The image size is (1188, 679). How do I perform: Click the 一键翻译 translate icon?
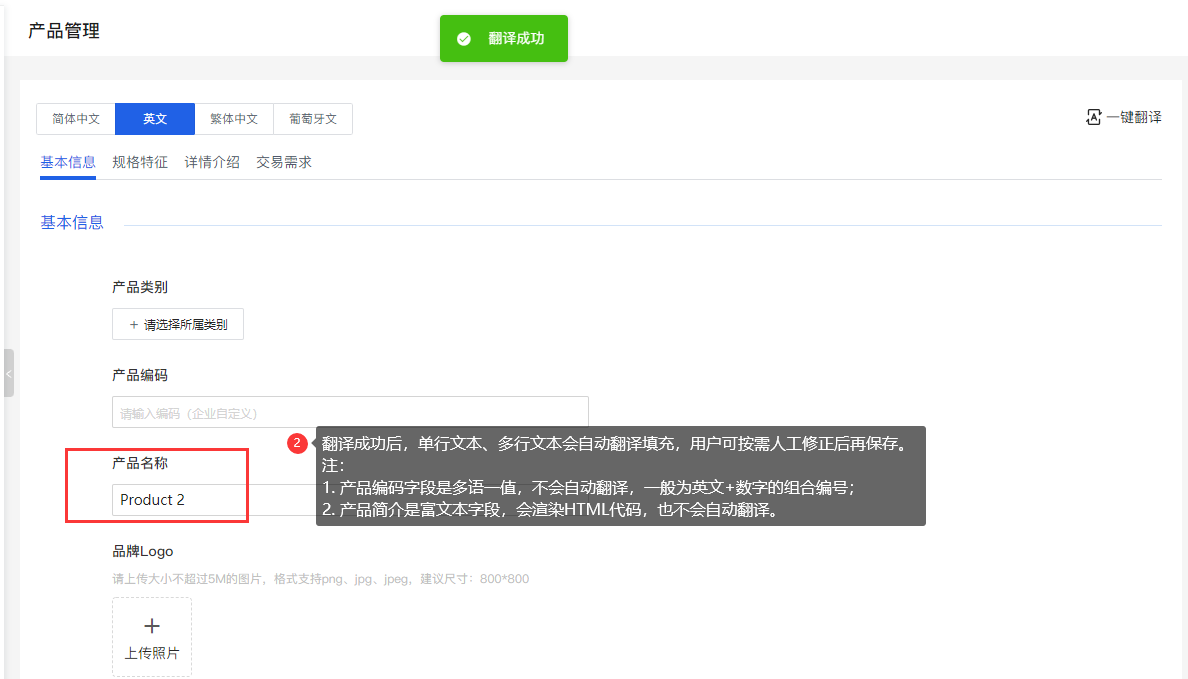click(1093, 116)
